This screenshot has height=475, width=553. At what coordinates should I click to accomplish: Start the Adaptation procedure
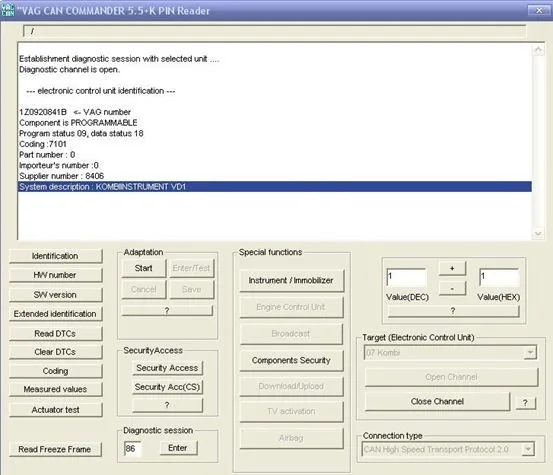(144, 268)
